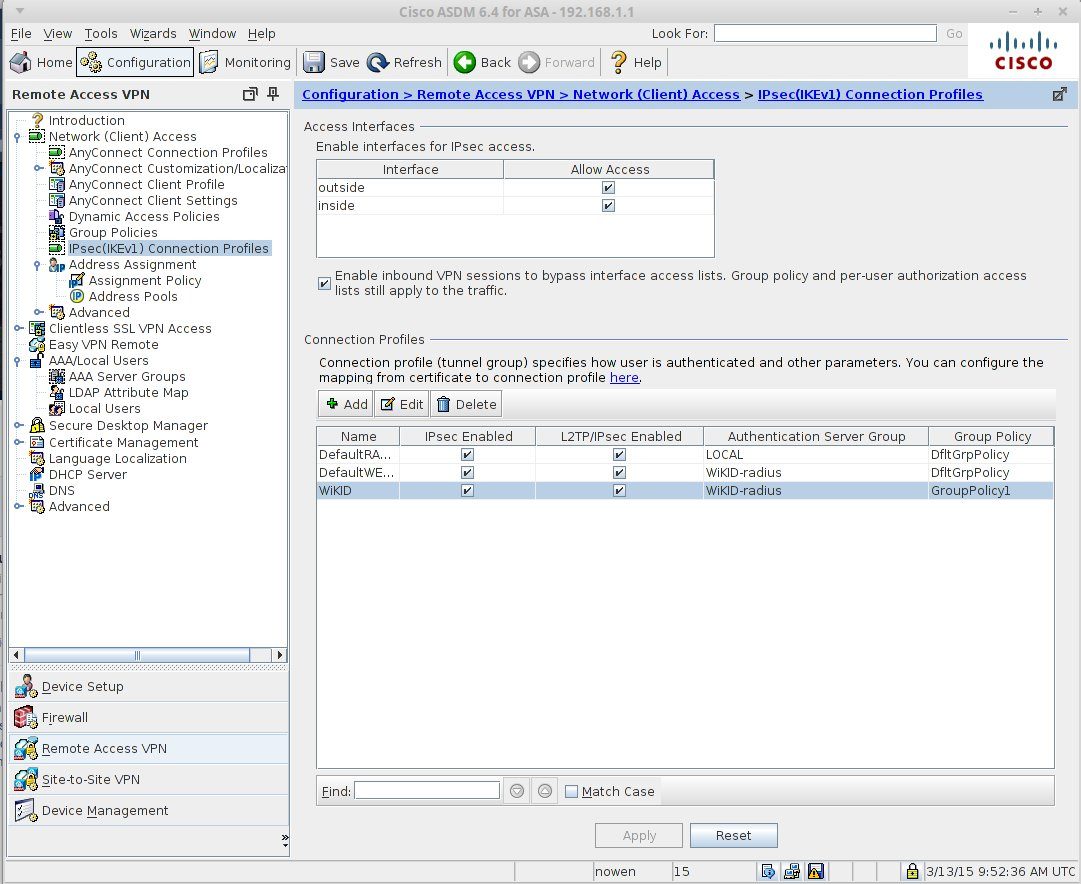Image resolution: width=1081 pixels, height=884 pixels.
Task: Enable Match Case for the Find search
Action: [571, 791]
